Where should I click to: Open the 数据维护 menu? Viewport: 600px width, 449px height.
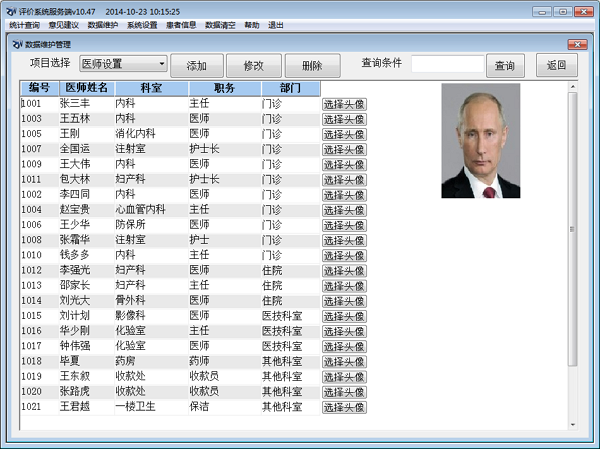(x=103, y=25)
